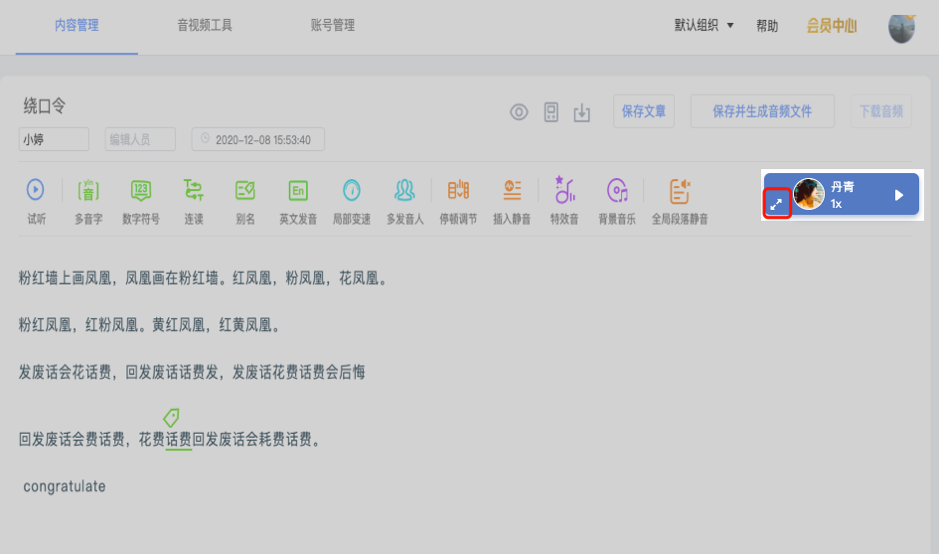Switch to the 音视频工具 tab
This screenshot has width=939, height=554.
[x=204, y=25]
